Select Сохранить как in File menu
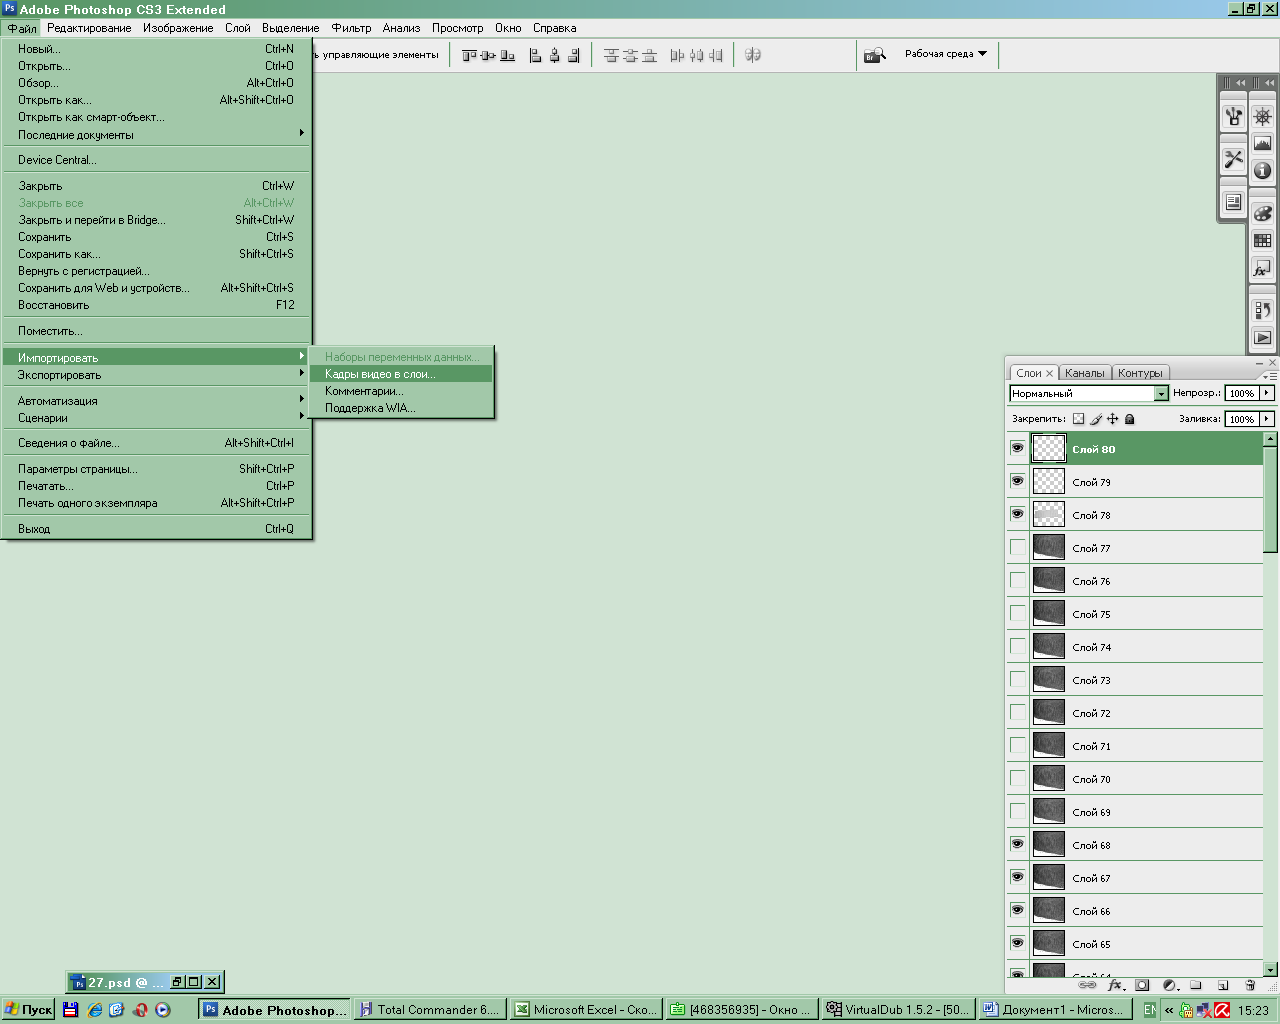This screenshot has width=1280, height=1024. (158, 254)
